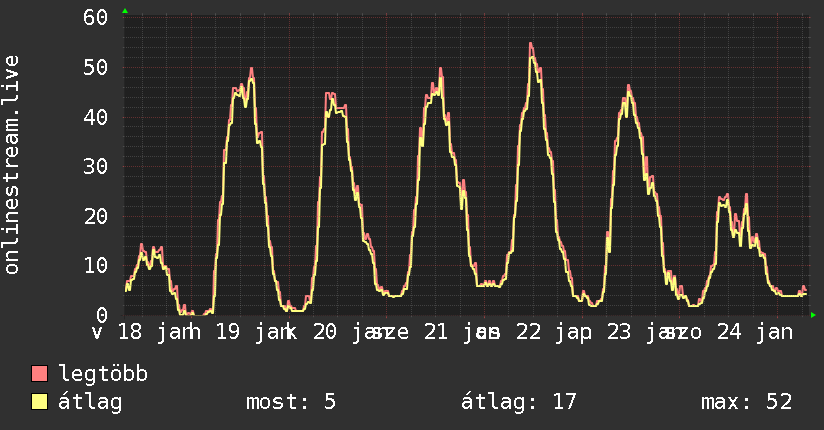Select the legtöbb legend label
The image size is (824, 430).
pos(103,374)
